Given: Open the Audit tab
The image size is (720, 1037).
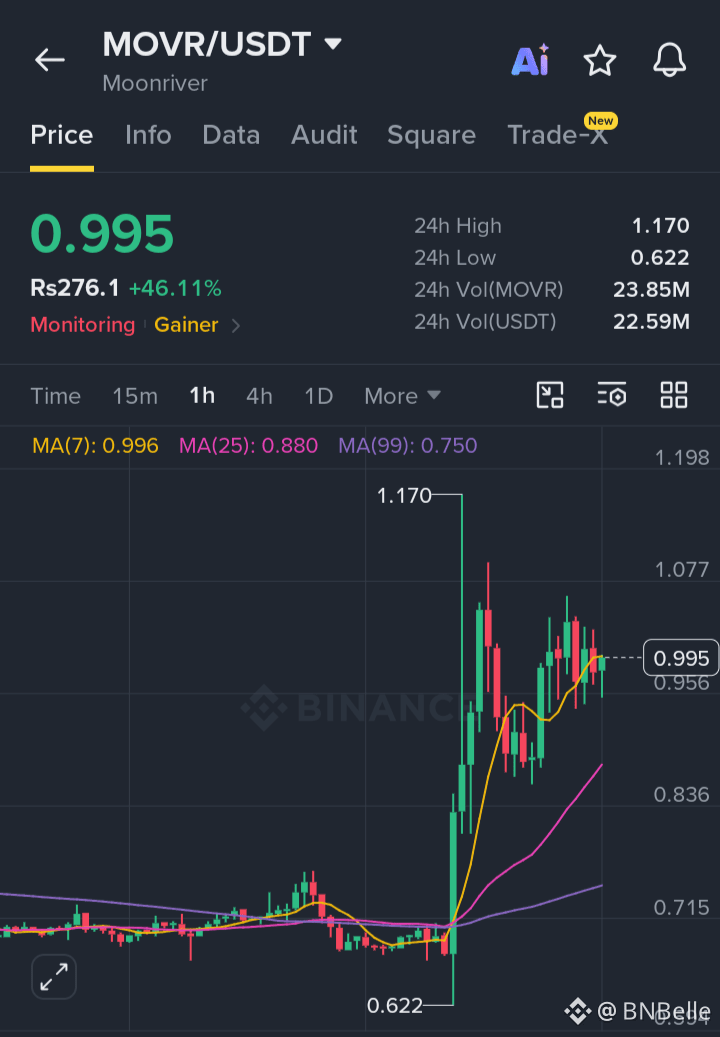Looking at the screenshot, I should [324, 135].
